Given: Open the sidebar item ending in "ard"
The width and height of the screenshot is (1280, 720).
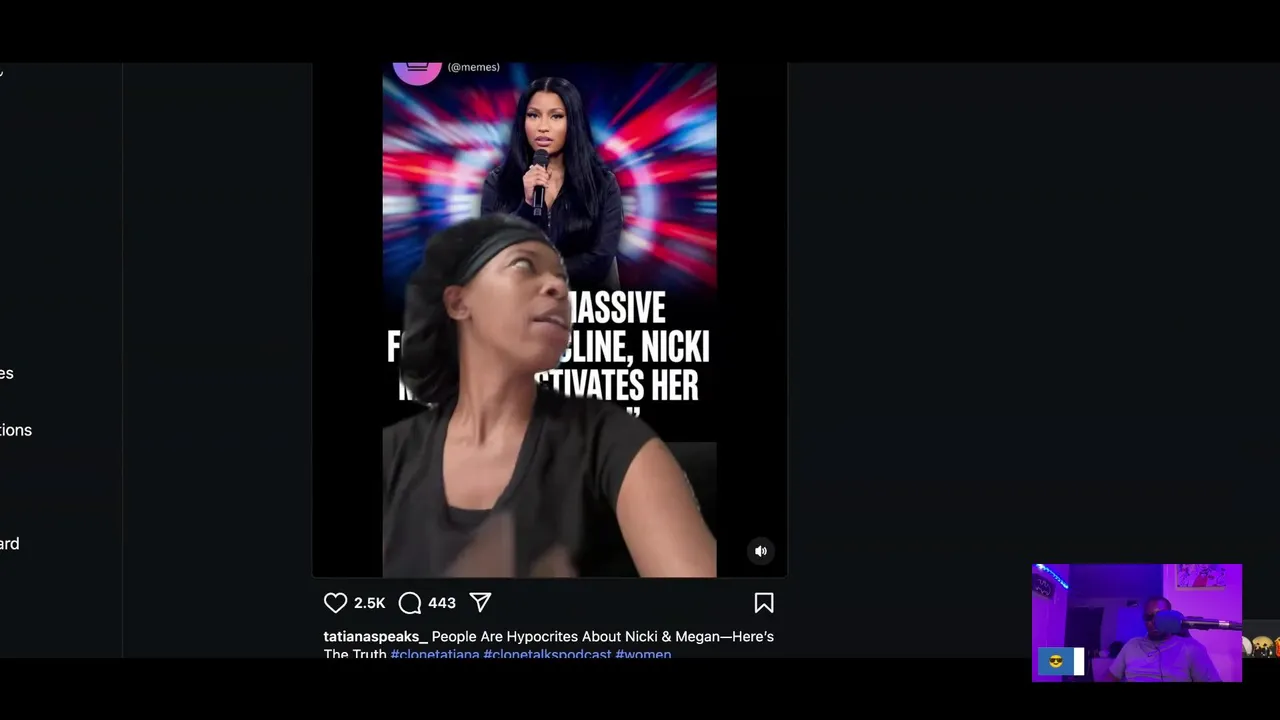Looking at the screenshot, I should point(10,544).
